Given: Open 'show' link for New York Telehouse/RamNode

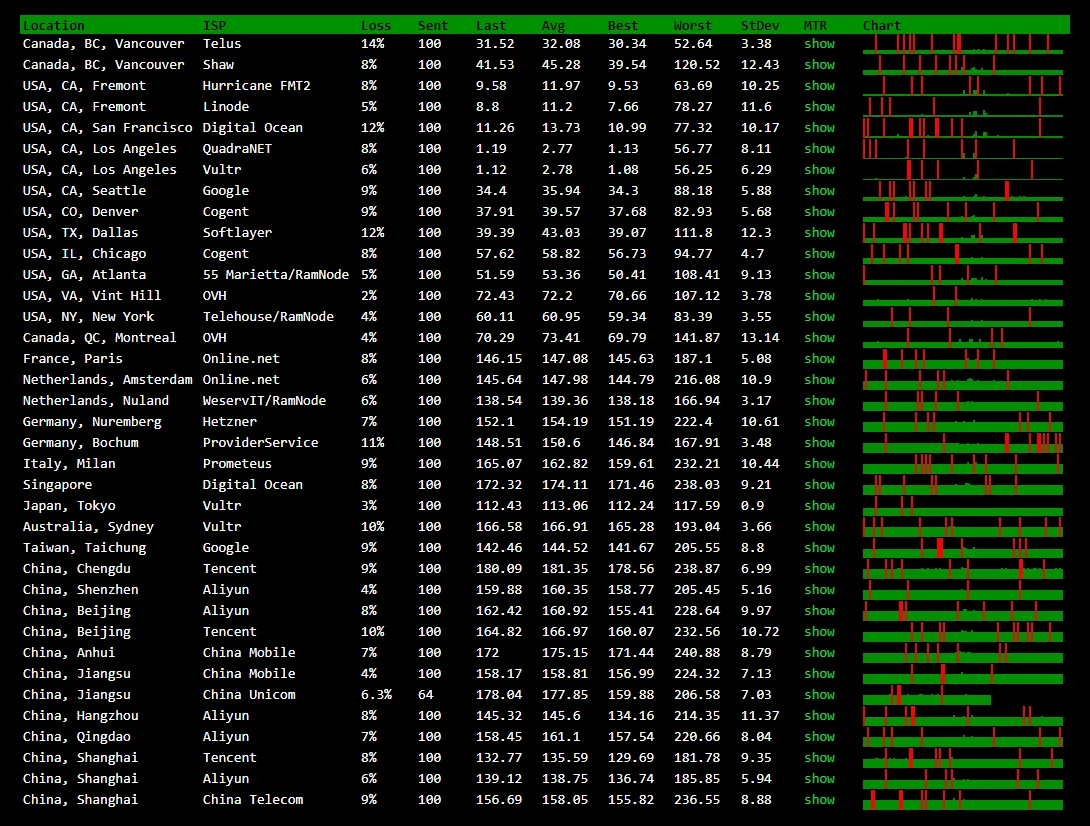Looking at the screenshot, I should [x=819, y=316].
